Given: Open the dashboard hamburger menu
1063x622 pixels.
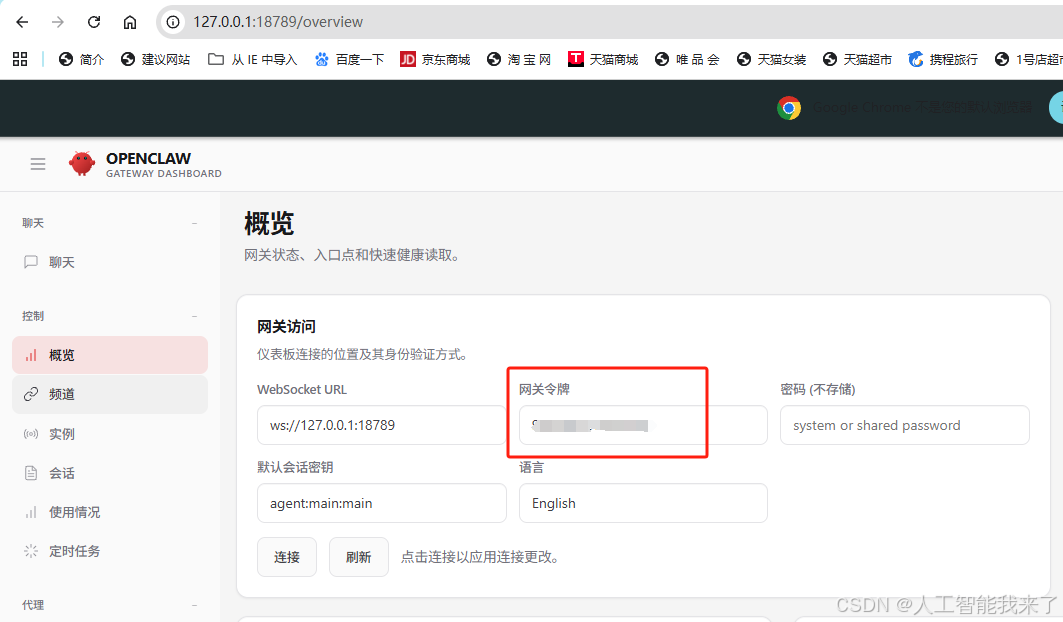Looking at the screenshot, I should pyautogui.click(x=37, y=163).
